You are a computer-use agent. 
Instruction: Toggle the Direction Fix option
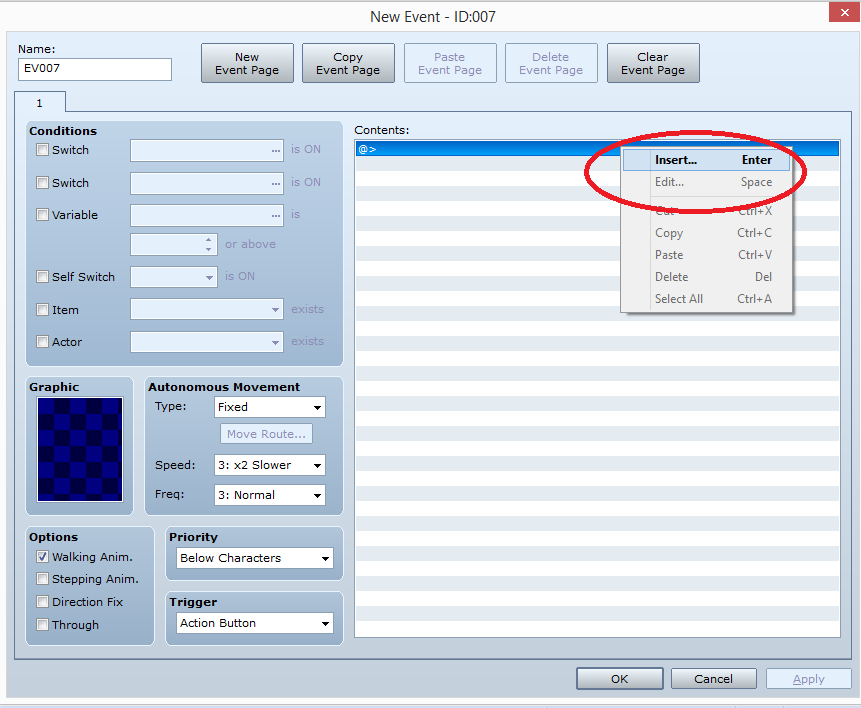click(42, 601)
